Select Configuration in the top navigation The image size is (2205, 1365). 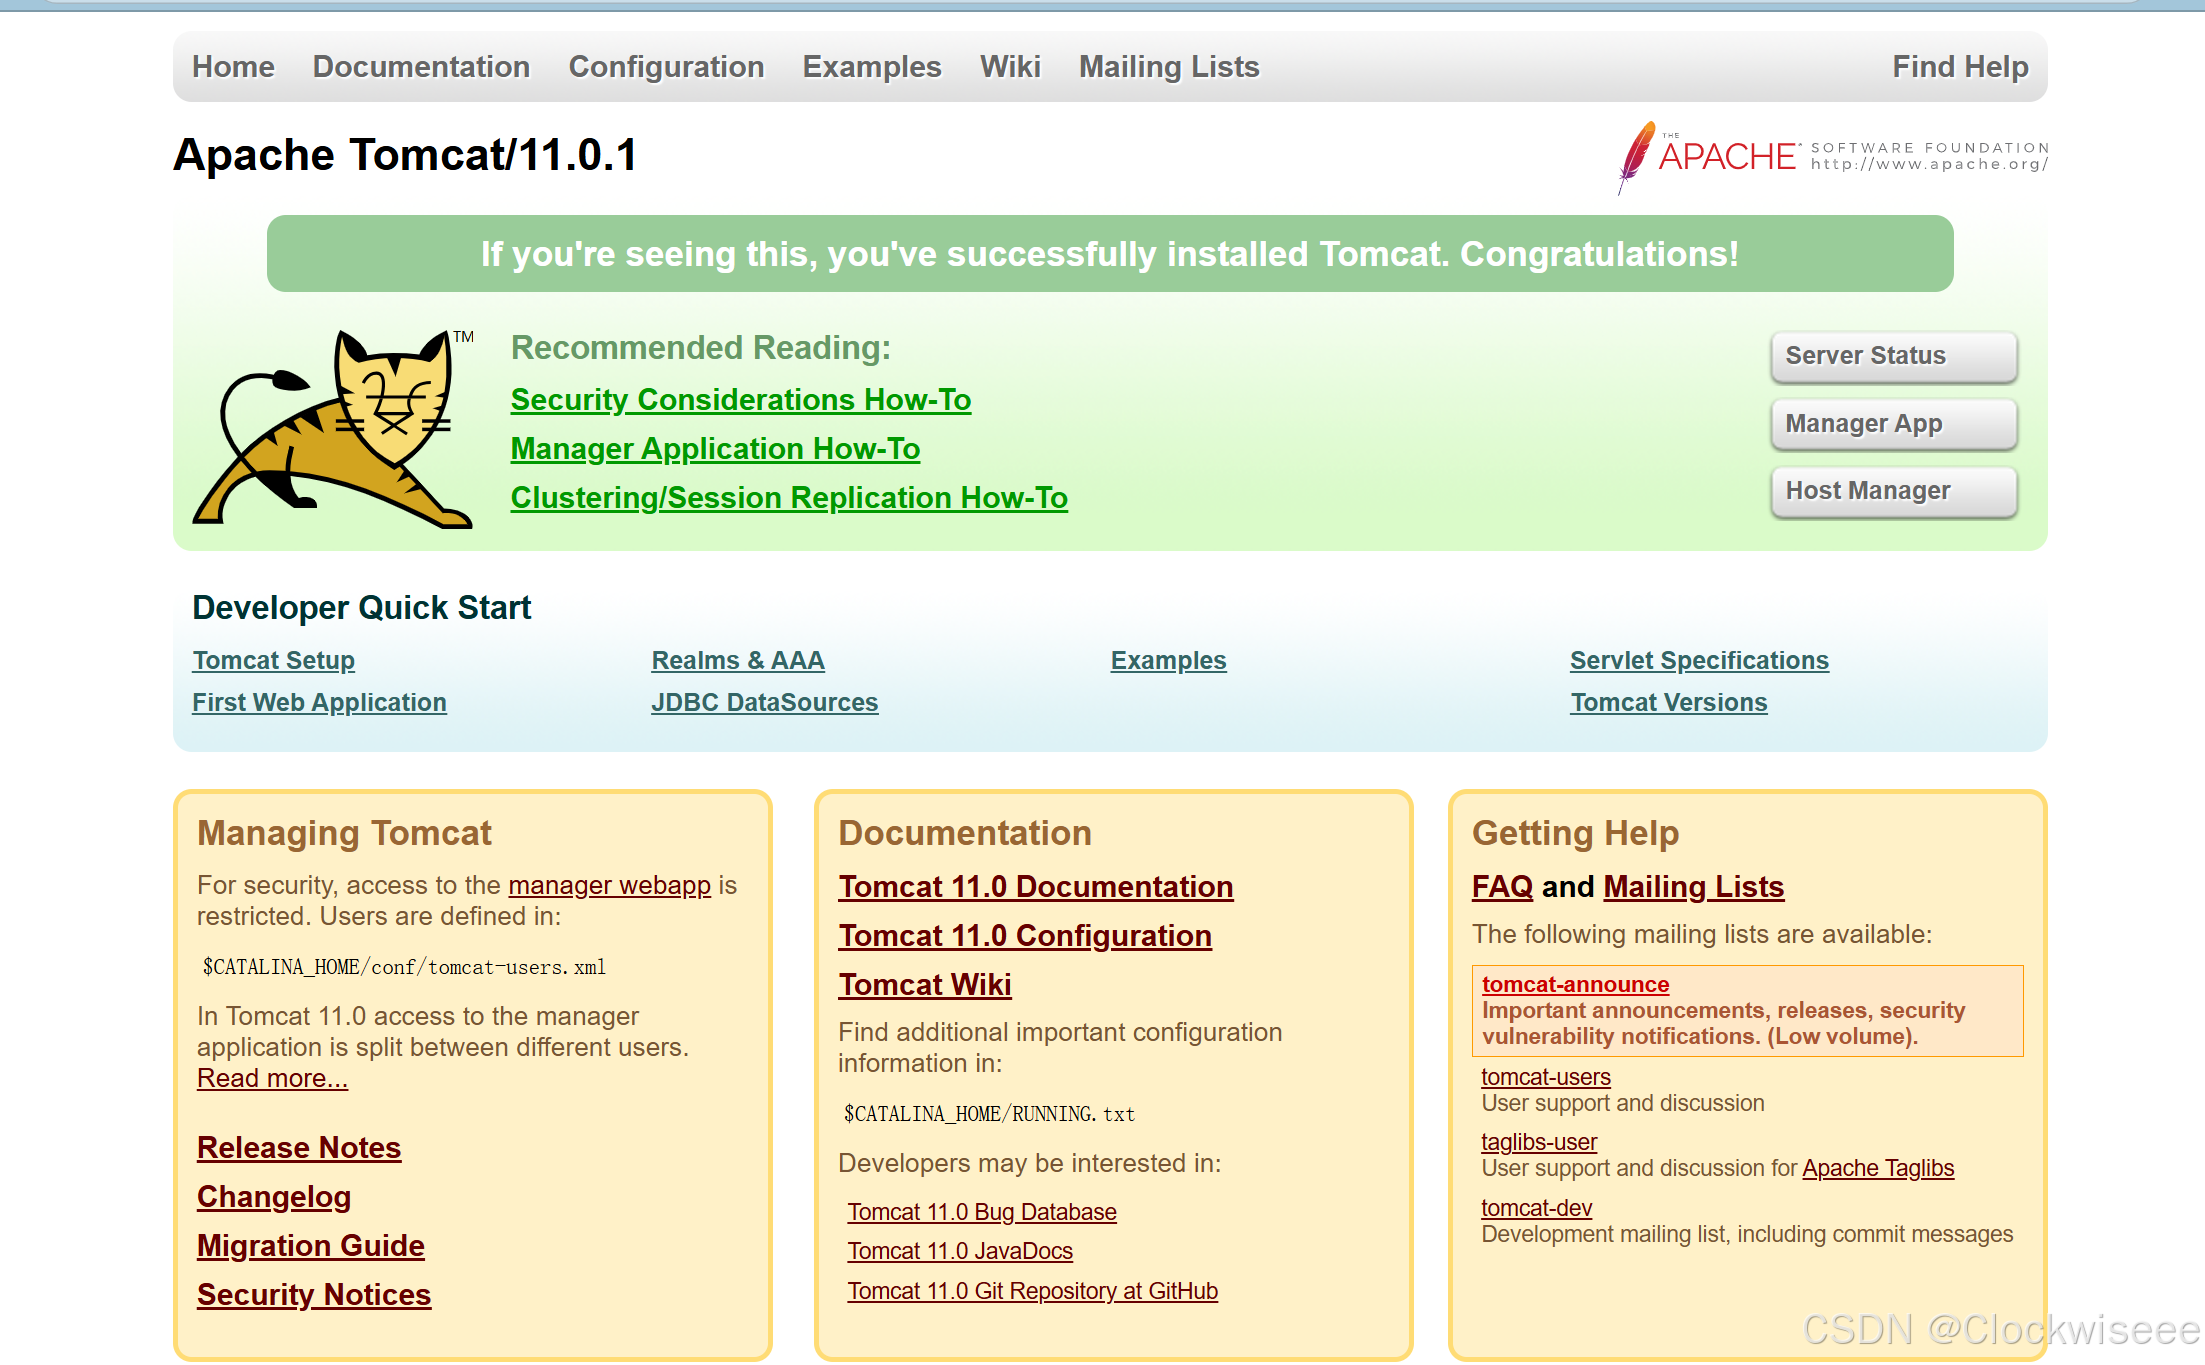(666, 66)
